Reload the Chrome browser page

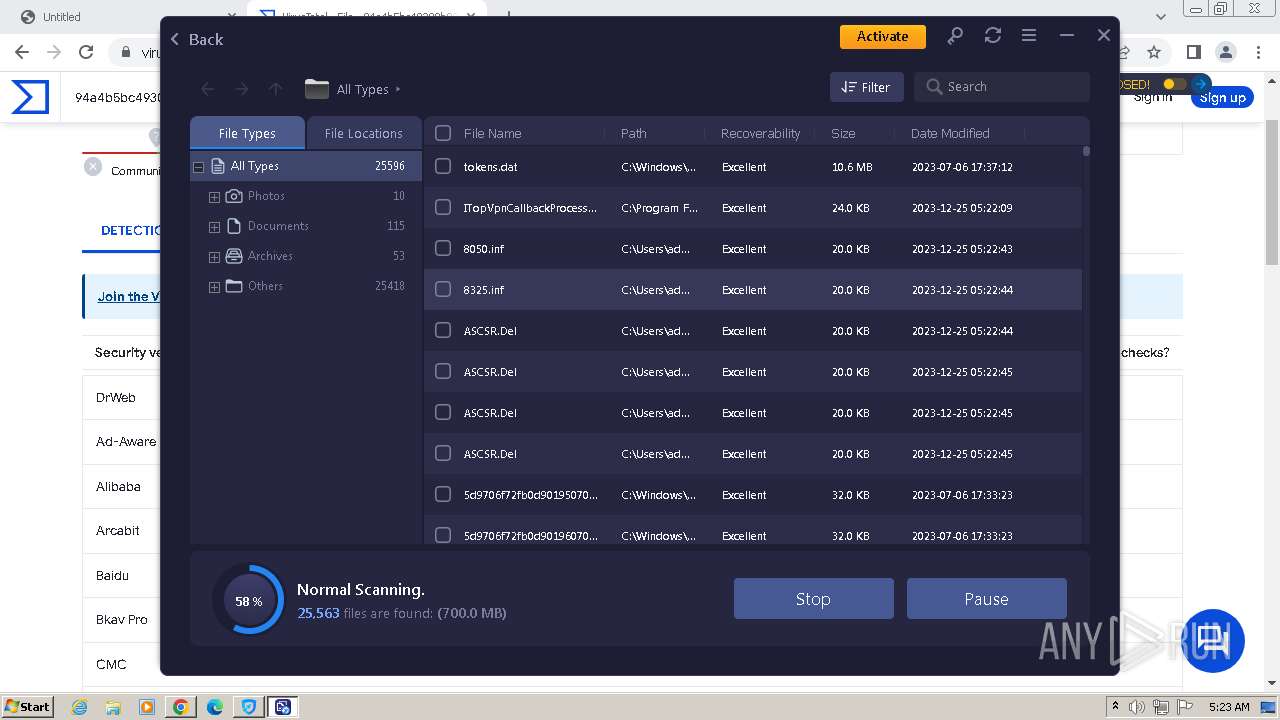point(86,52)
